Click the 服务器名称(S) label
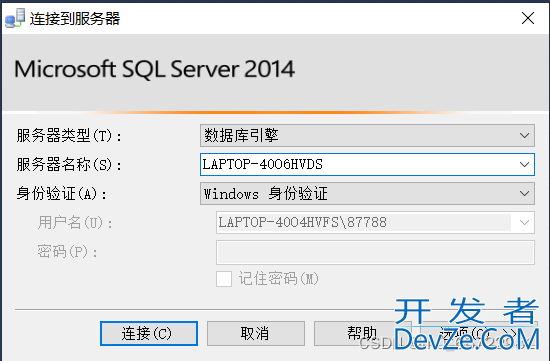The height and width of the screenshot is (361, 550). click(69, 165)
